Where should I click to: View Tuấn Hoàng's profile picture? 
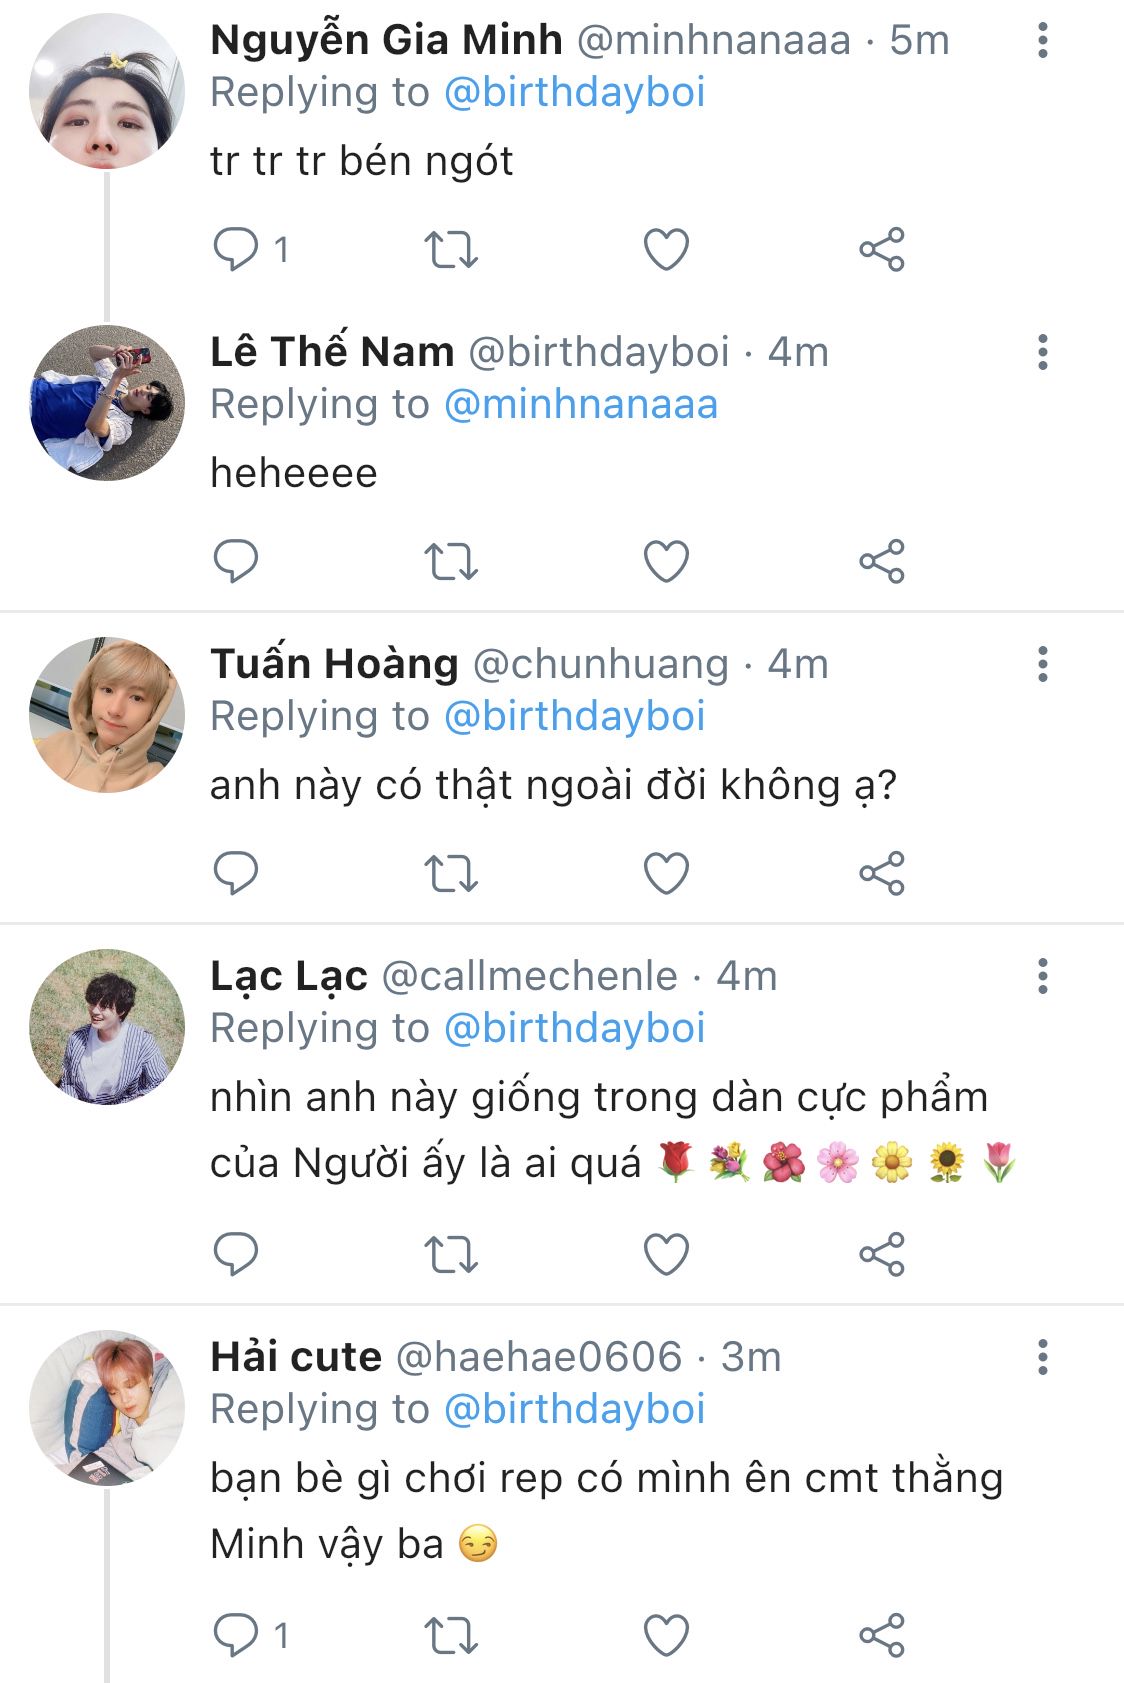click(107, 715)
